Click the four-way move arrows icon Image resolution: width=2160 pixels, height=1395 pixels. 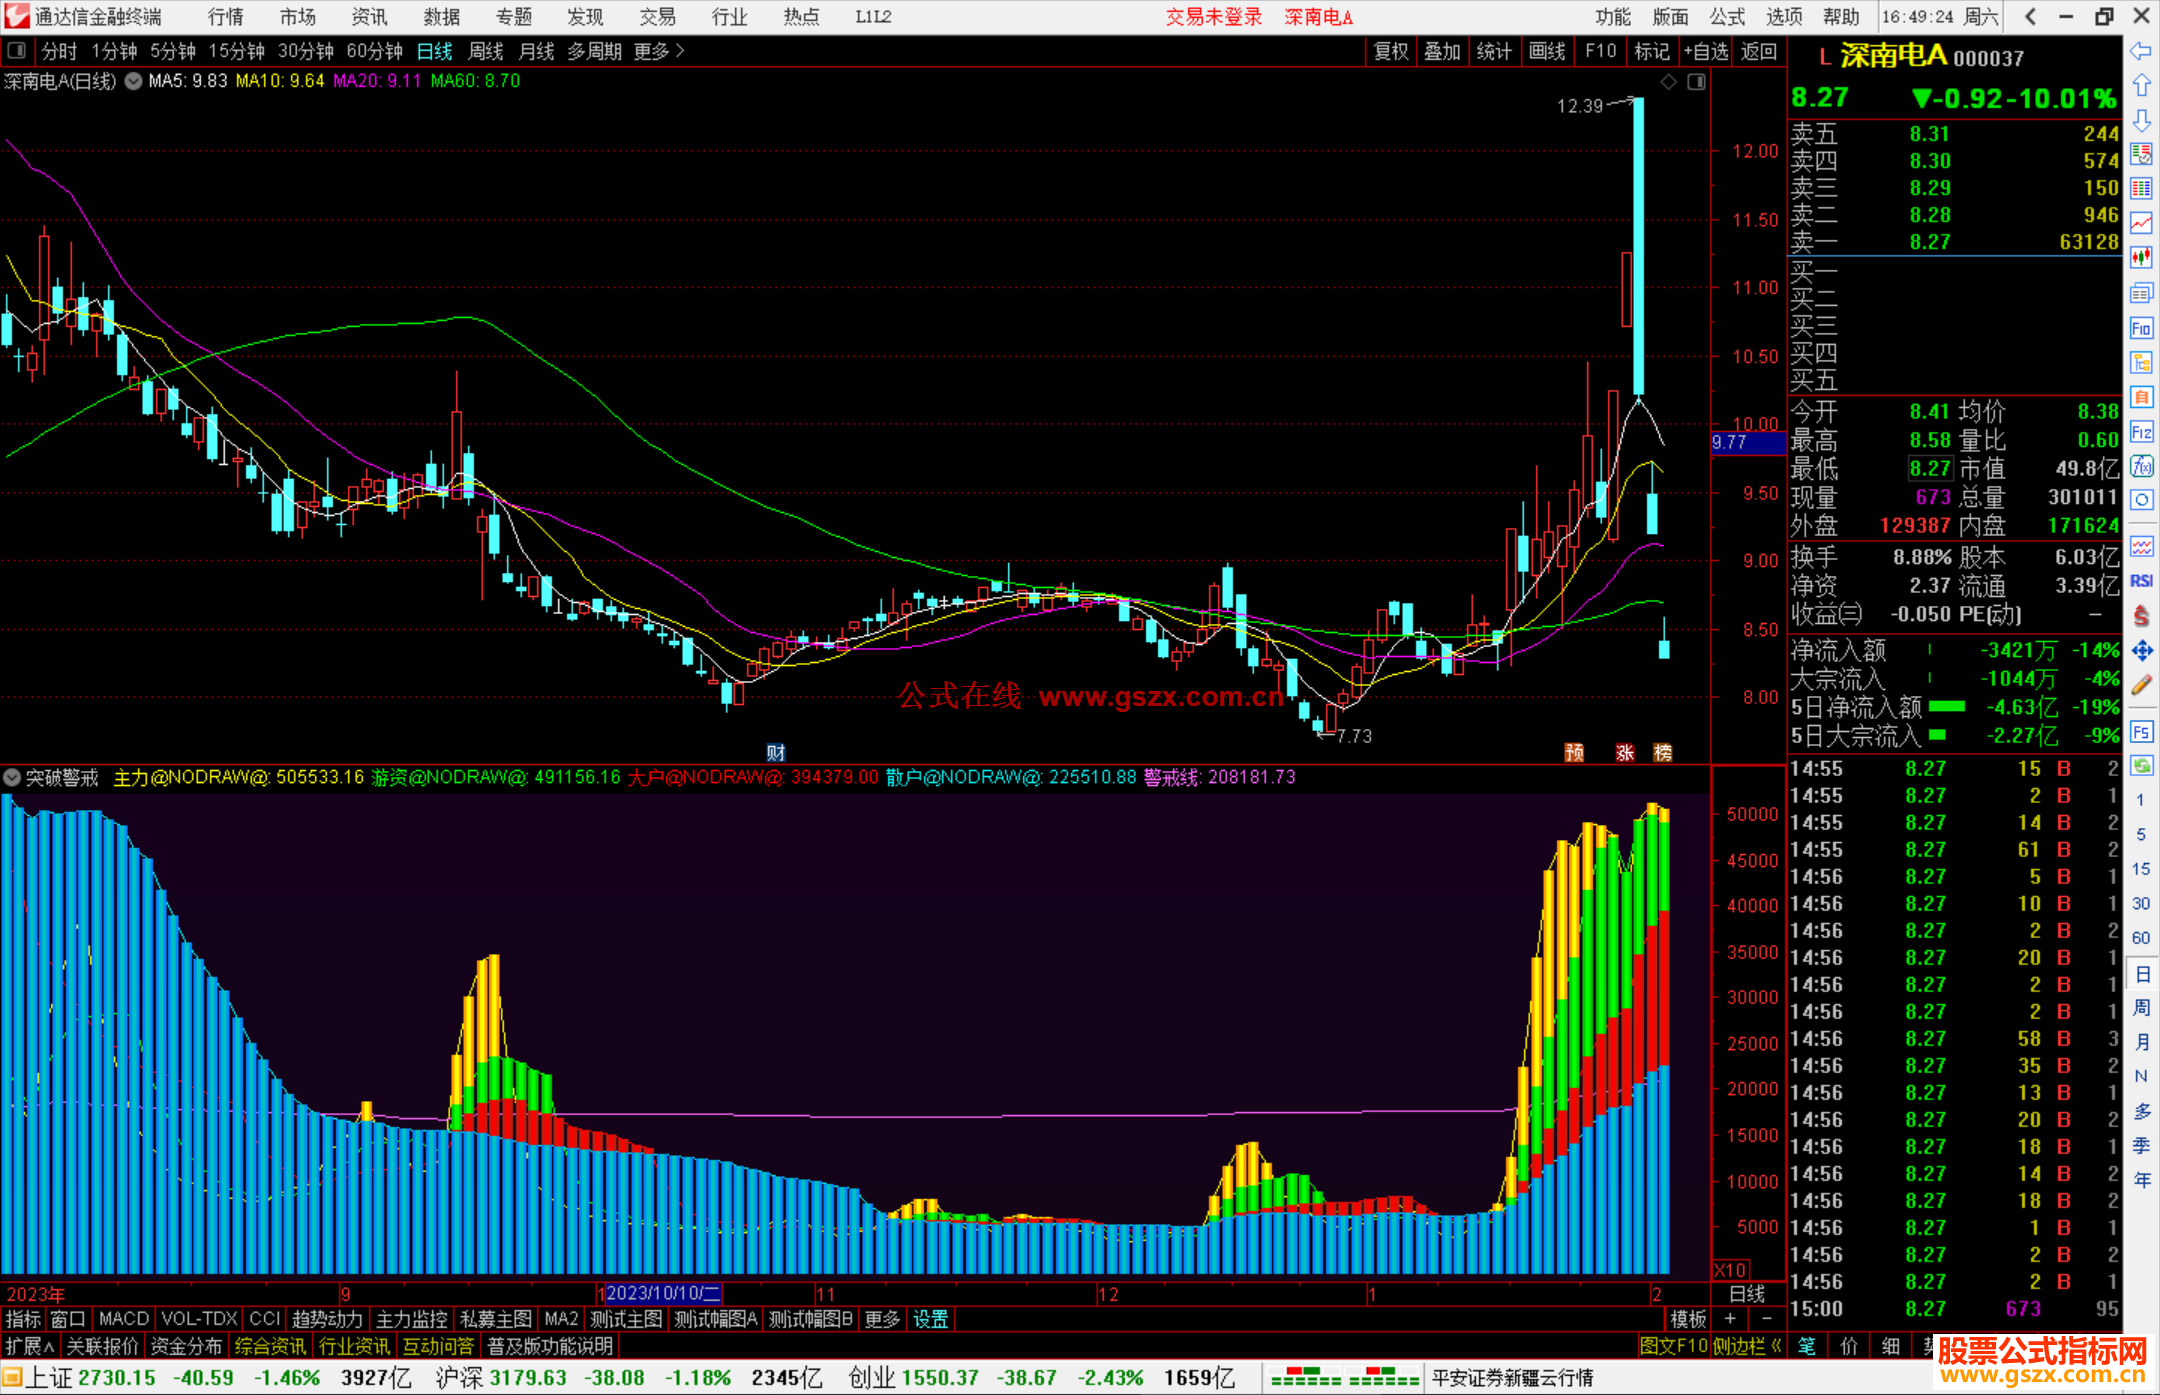tap(2141, 651)
